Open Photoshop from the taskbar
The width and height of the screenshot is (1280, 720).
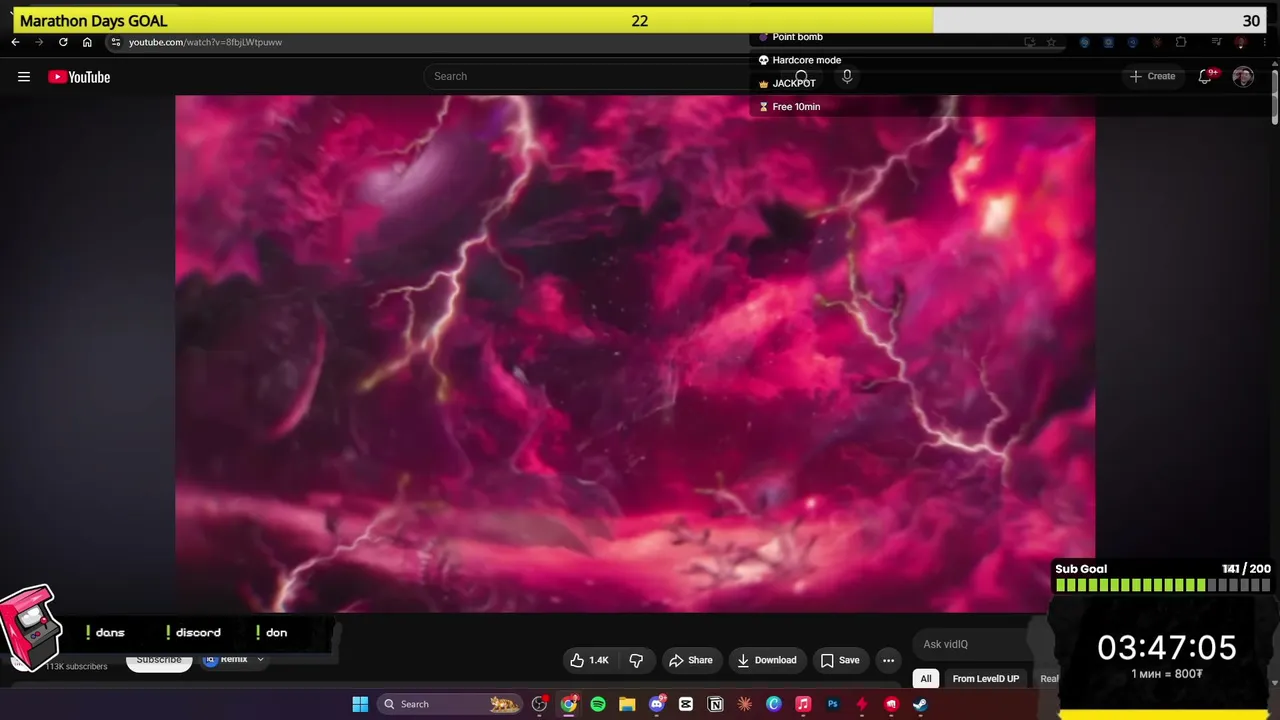click(832, 704)
